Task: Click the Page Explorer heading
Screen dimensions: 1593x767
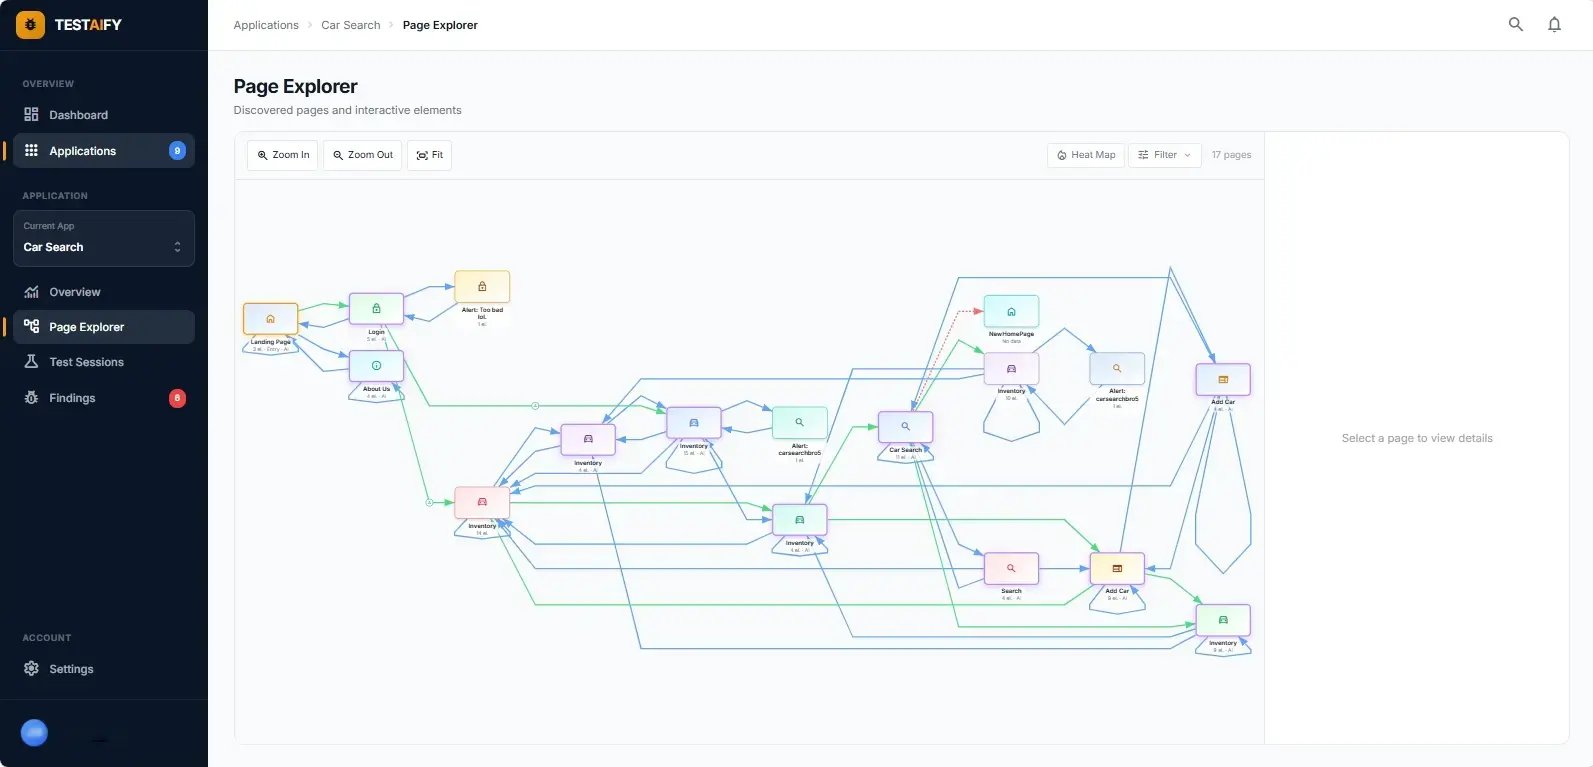Action: pyautogui.click(x=295, y=87)
